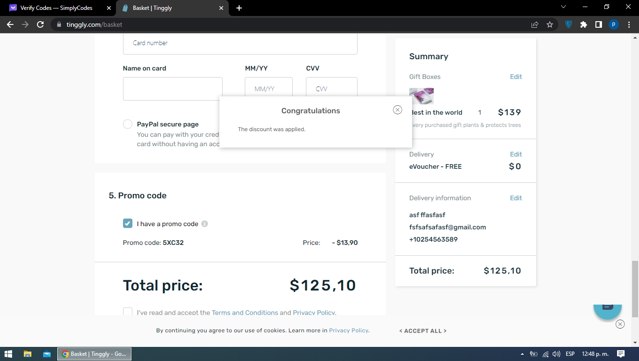639x361 pixels.
Task: Open File Explorer from taskbar
Action: pyautogui.click(x=27, y=354)
